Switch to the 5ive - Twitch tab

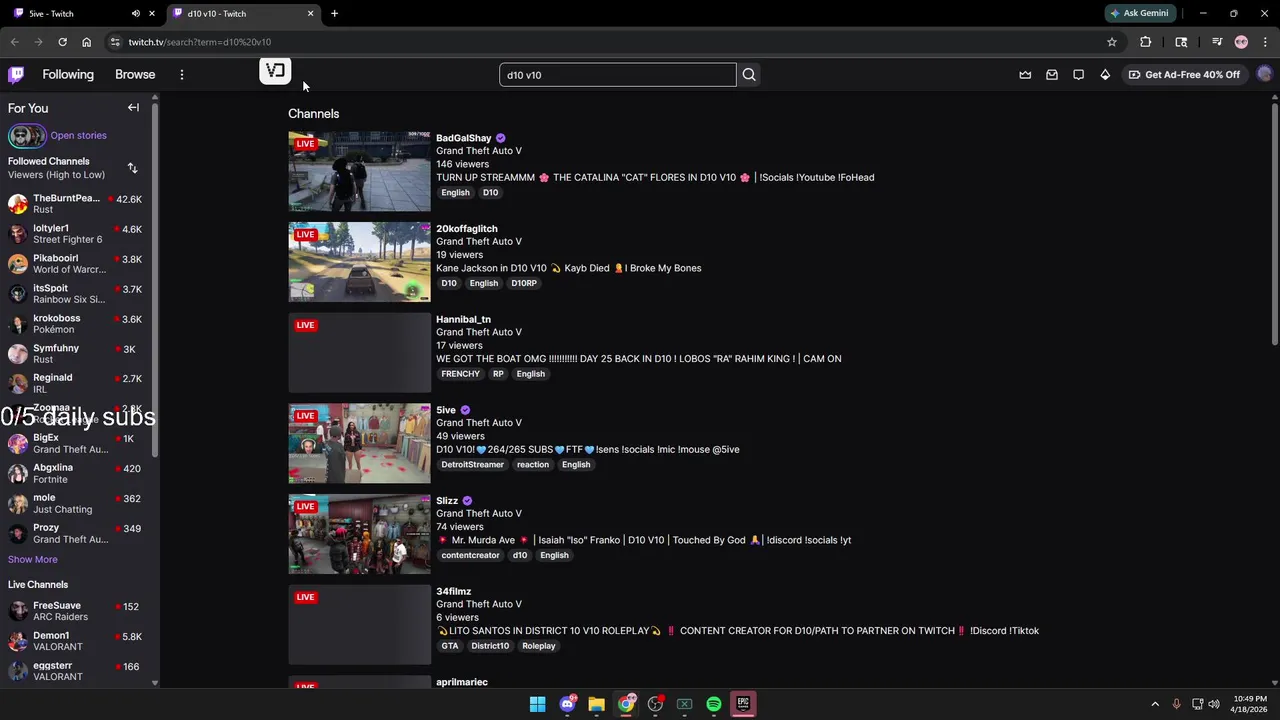(x=70, y=13)
